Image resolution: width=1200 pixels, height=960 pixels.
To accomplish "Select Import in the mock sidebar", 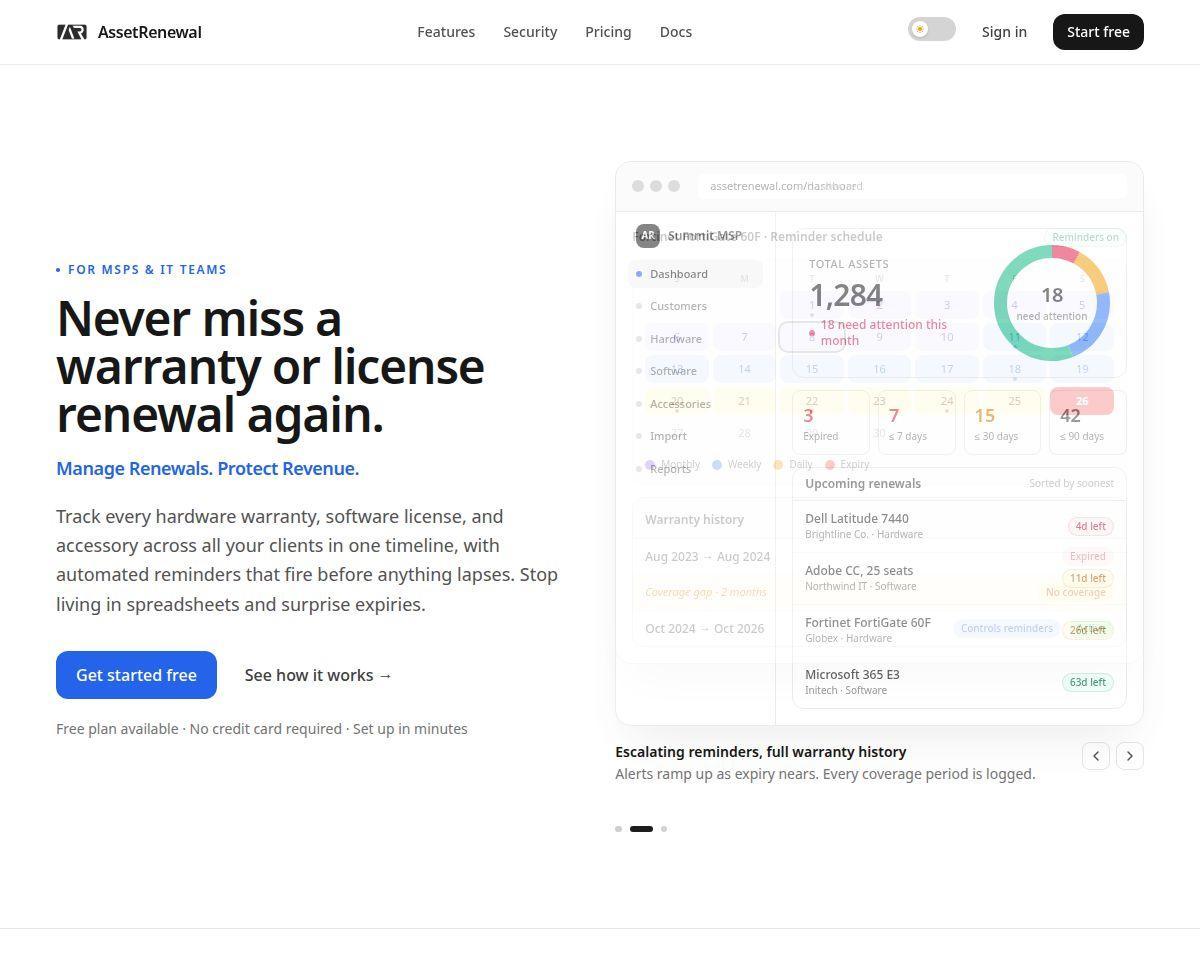I will coord(695,436).
